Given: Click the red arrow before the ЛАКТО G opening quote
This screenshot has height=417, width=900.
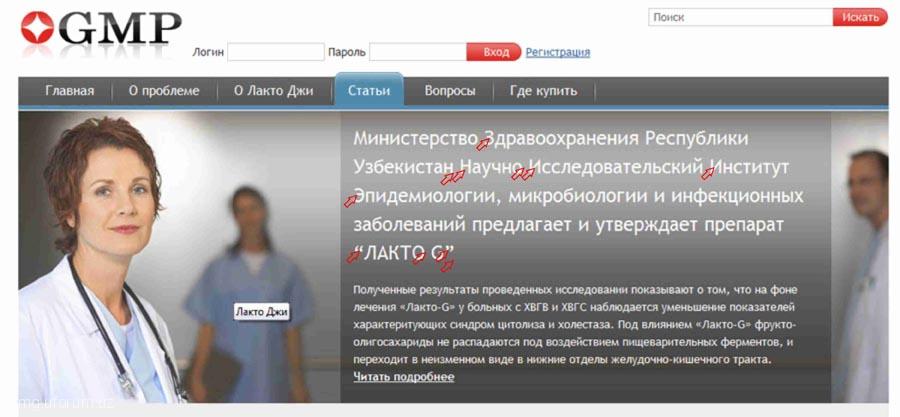Looking at the screenshot, I should pos(352,256).
